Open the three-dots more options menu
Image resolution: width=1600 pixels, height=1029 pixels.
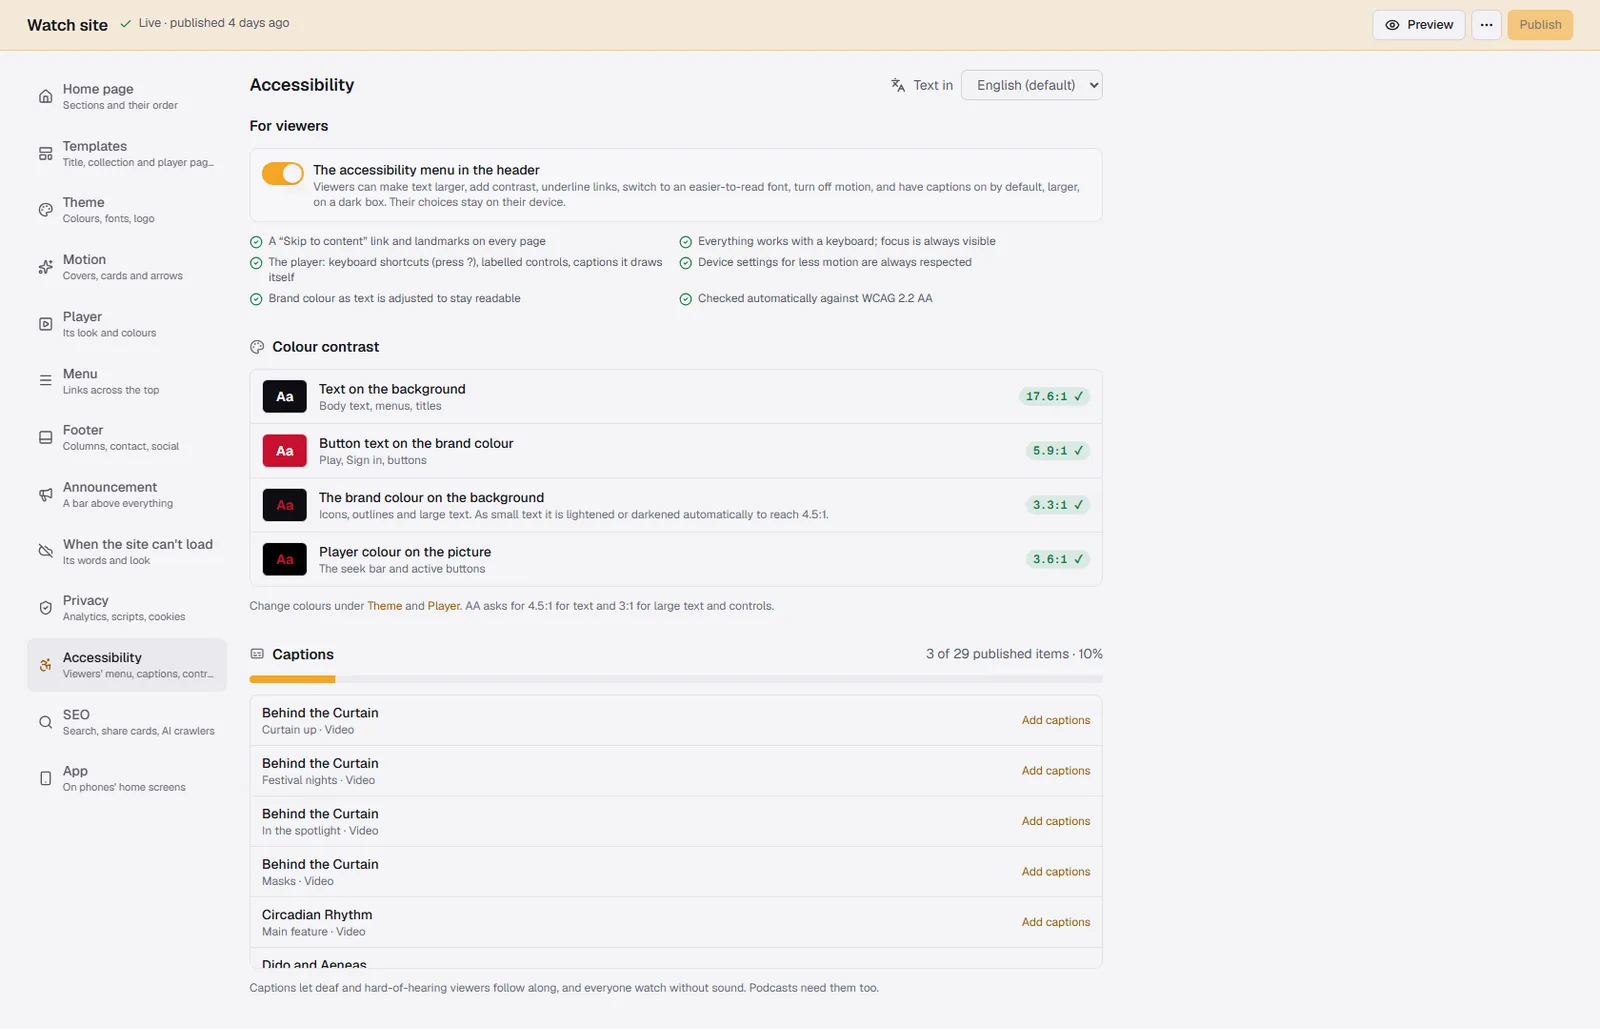(1486, 25)
